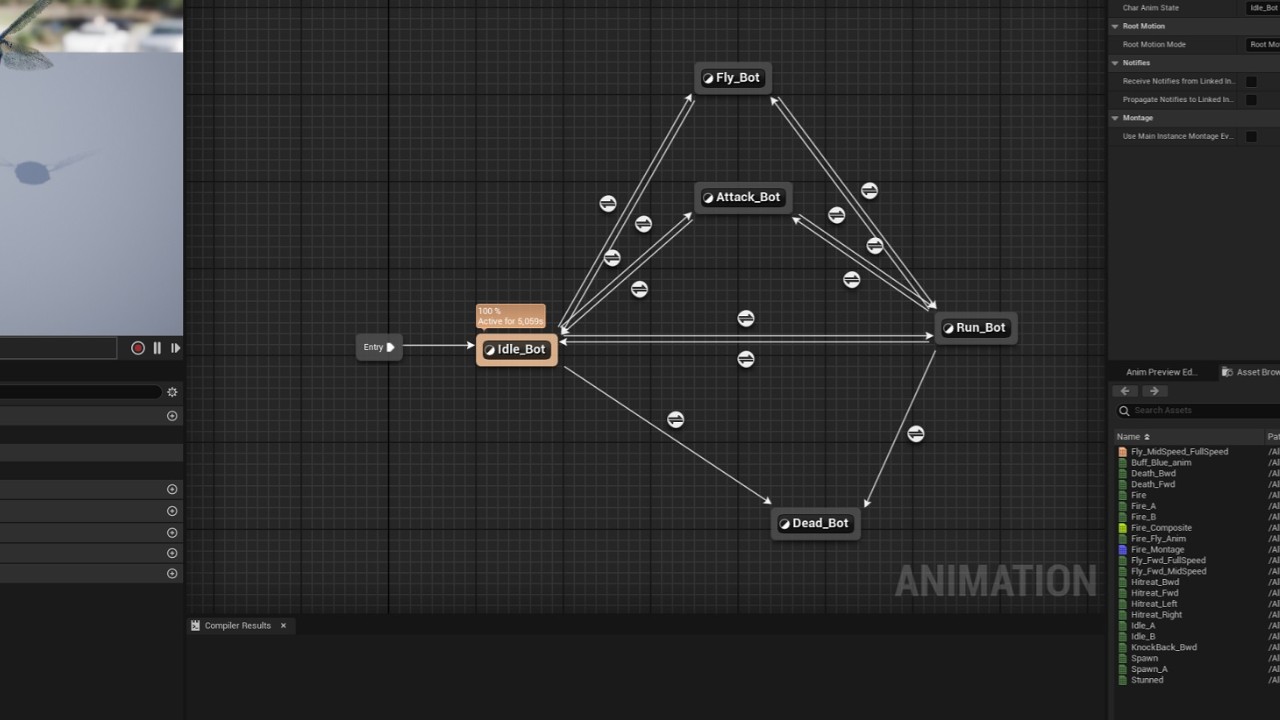1280x720 pixels.
Task: Step forward one frame in the preview
Action: (x=176, y=348)
